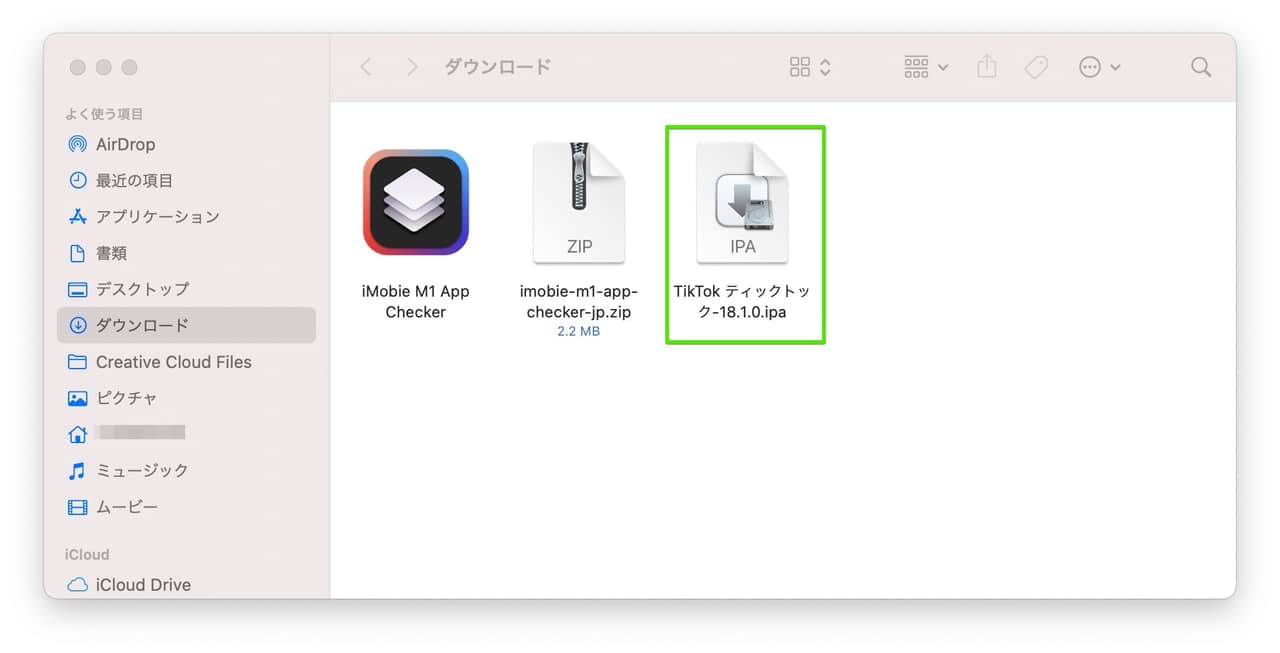Go back with the left chevron
The width and height of the screenshot is (1280, 653).
click(366, 67)
